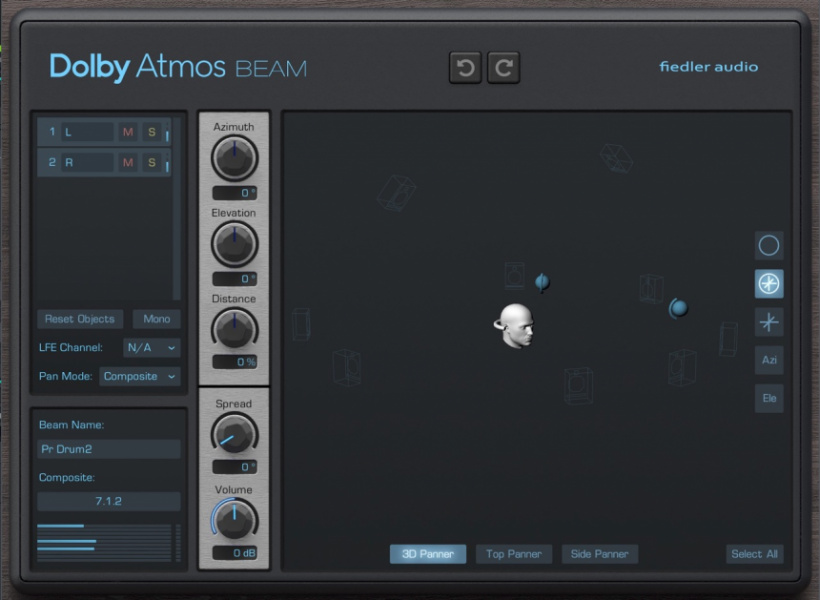Click the Distance knob
Viewport: 820px width, 600px height.
click(x=234, y=329)
